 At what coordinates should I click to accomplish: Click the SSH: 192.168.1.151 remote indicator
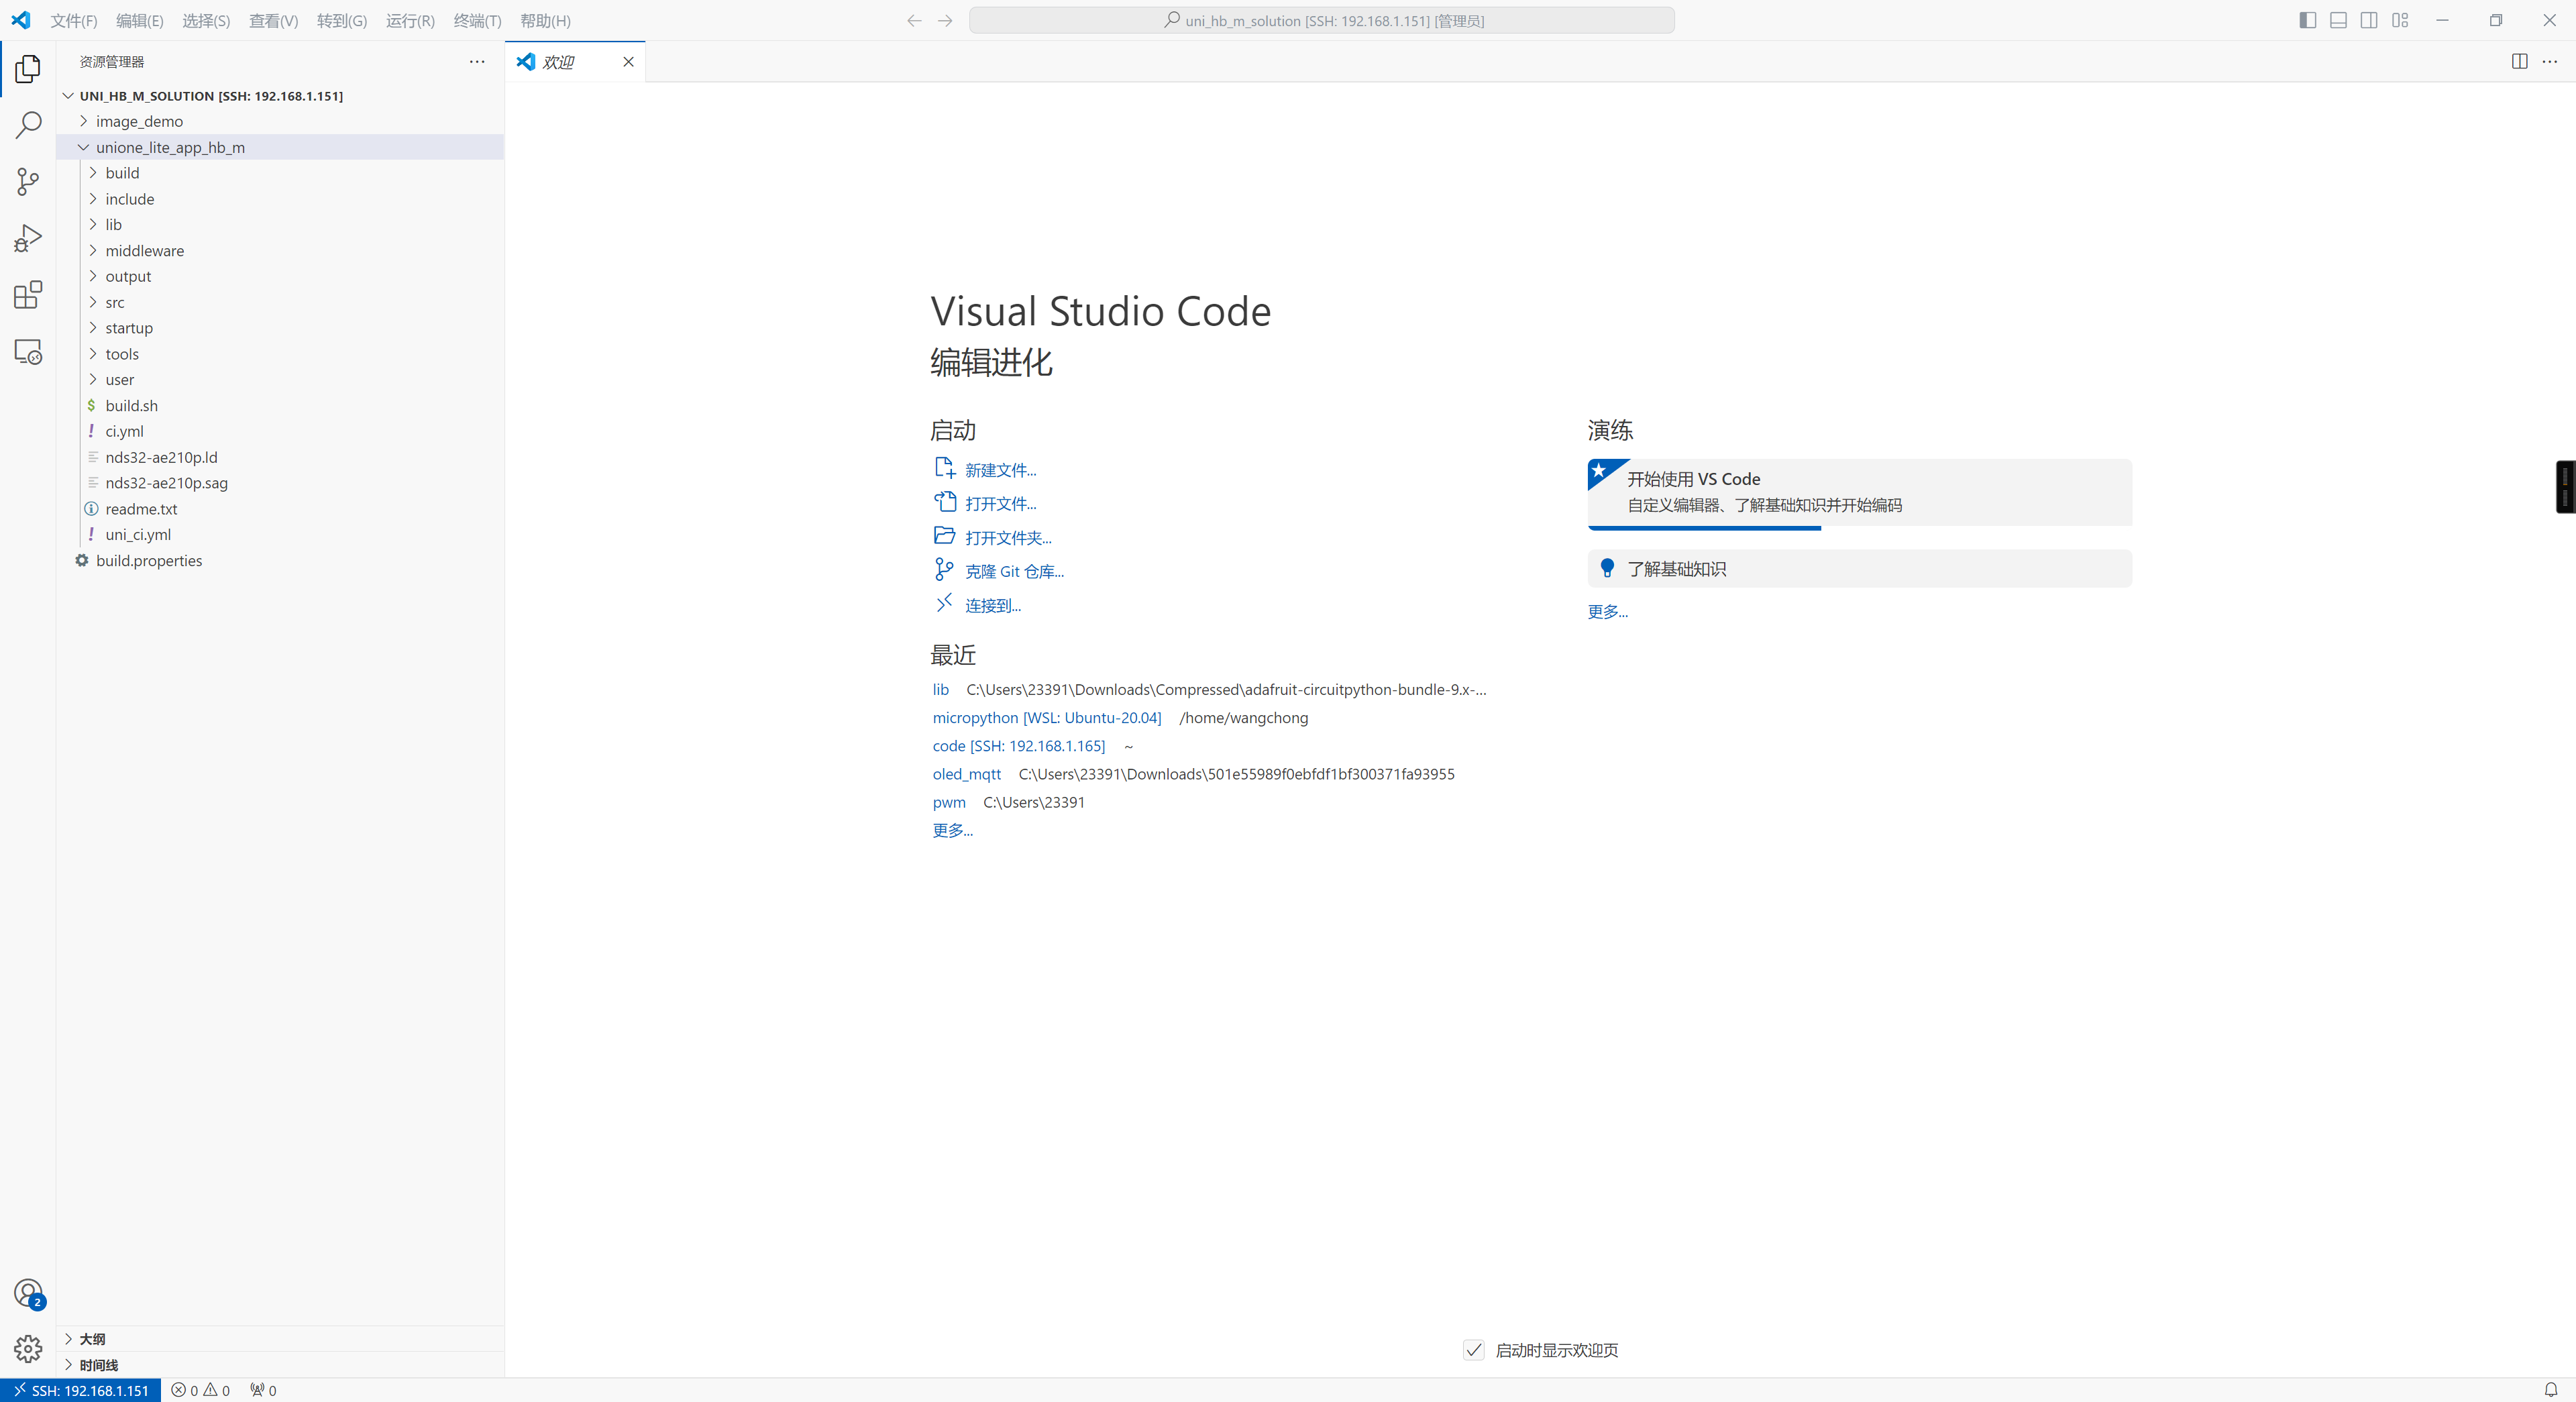[81, 1390]
